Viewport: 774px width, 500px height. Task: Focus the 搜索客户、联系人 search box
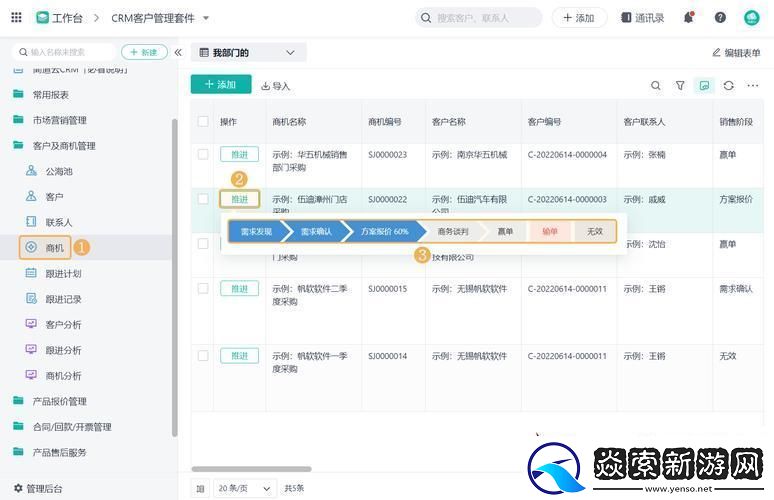[478, 18]
